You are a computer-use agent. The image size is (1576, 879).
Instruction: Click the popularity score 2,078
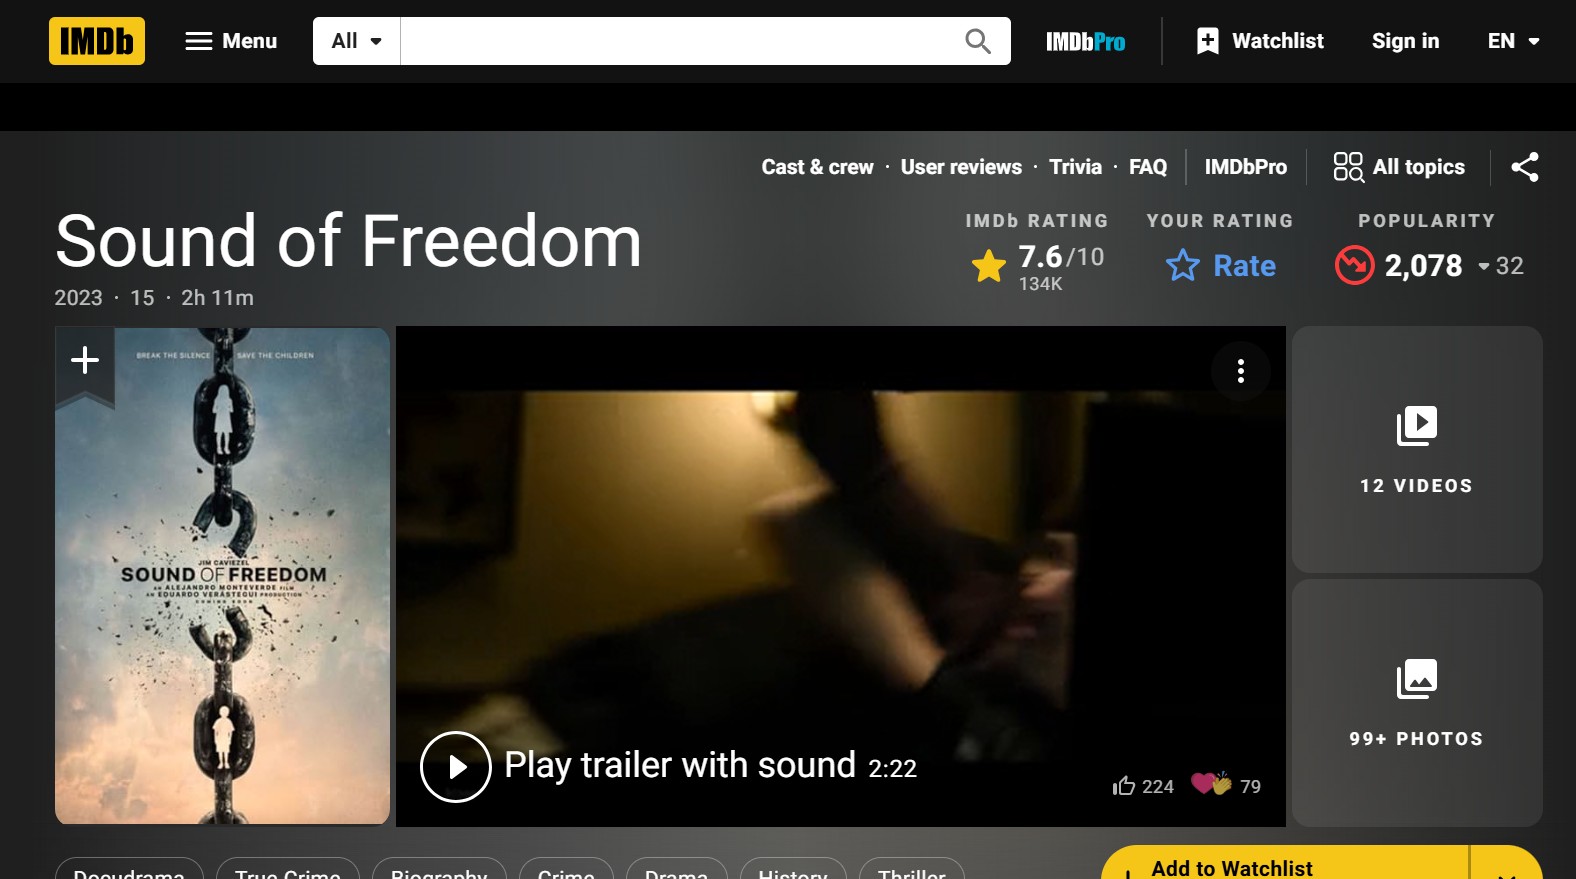pyautogui.click(x=1423, y=266)
